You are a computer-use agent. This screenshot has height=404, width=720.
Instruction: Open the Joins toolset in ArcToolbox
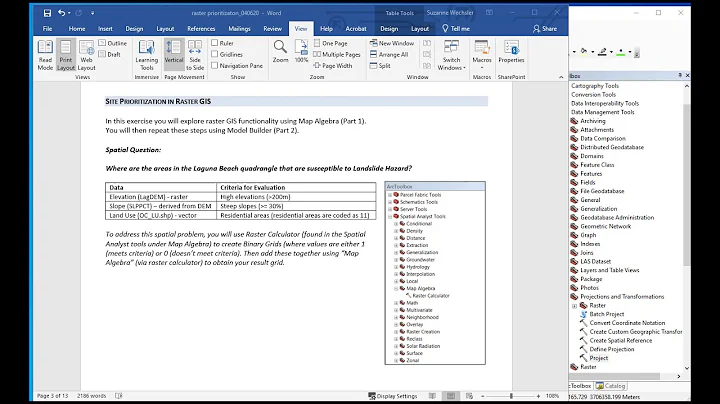(586, 252)
